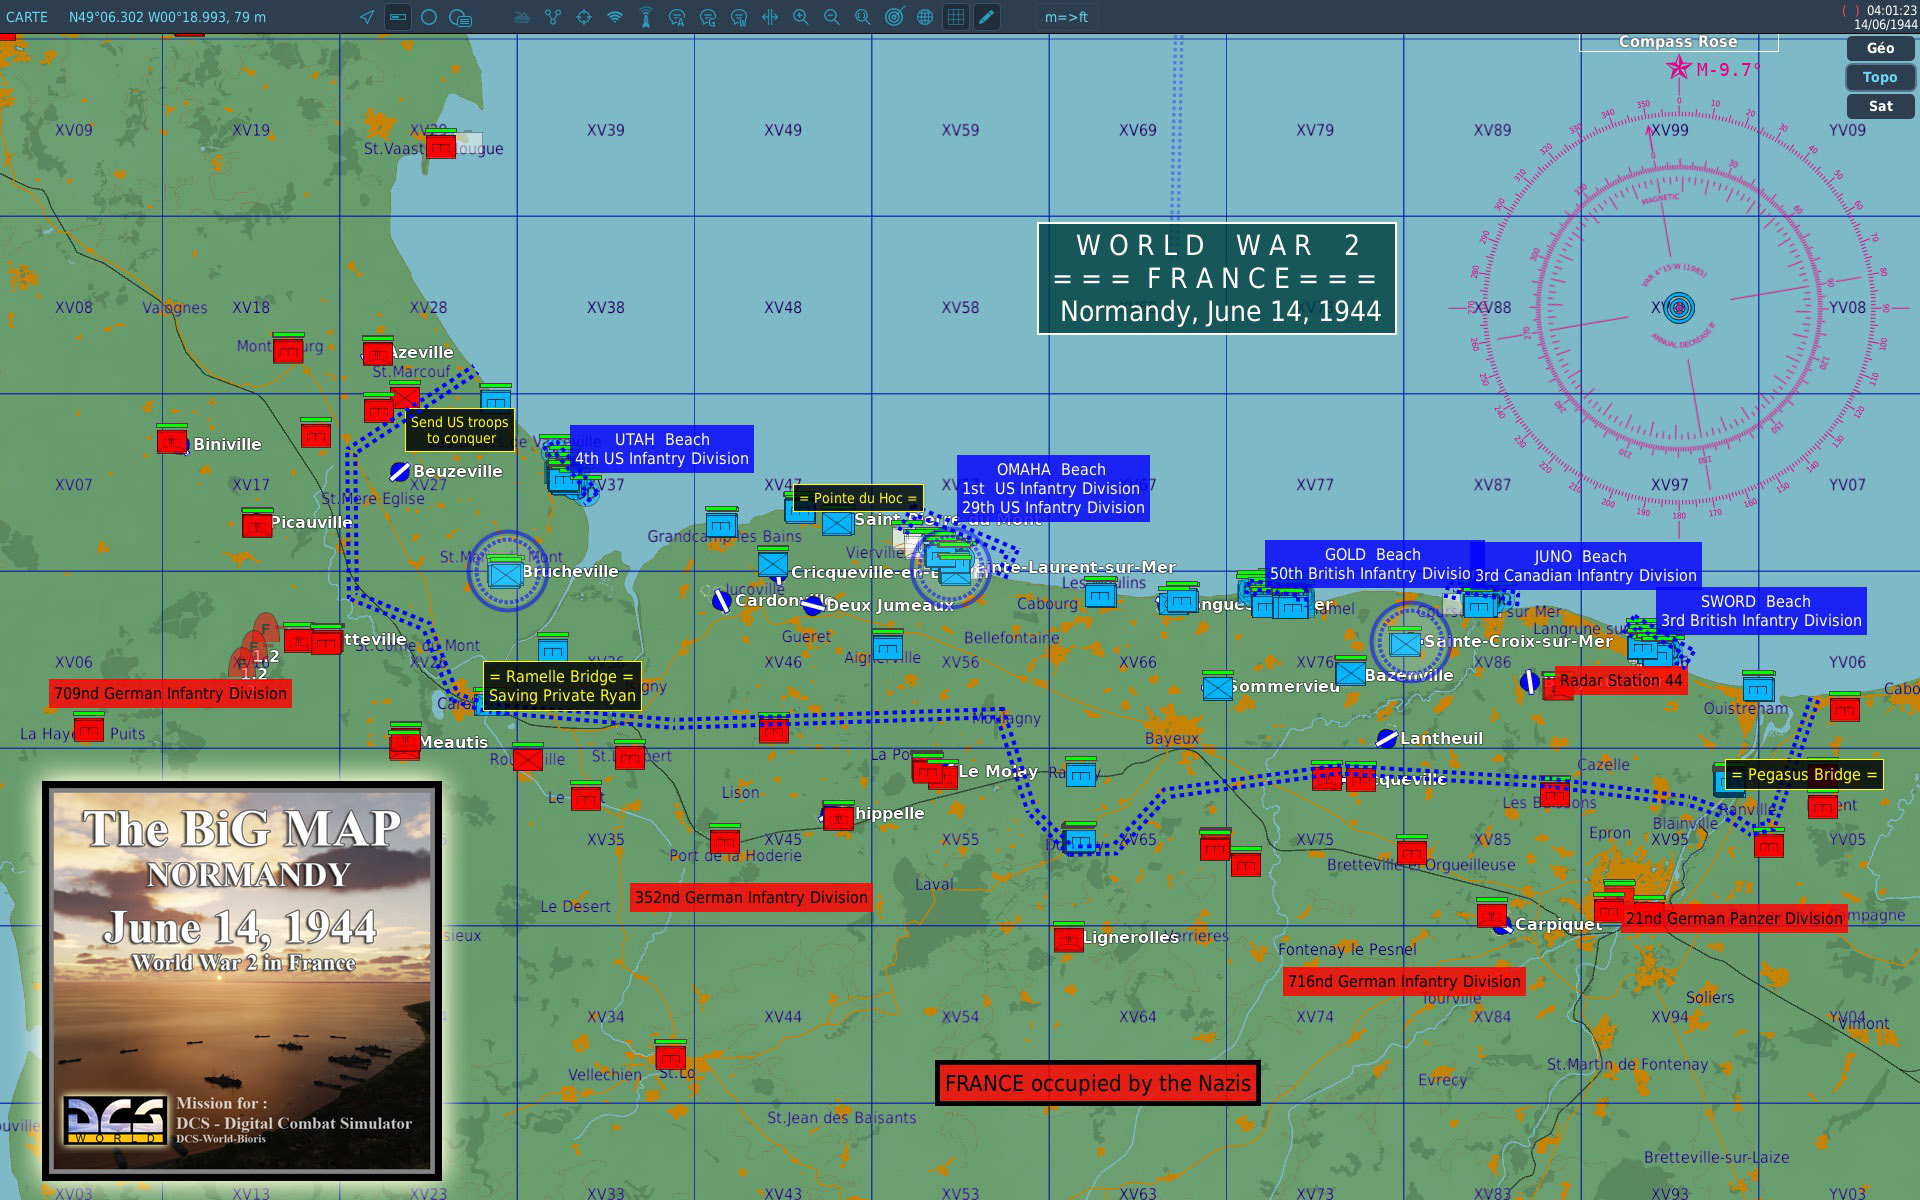Click the UTAH Beach division label
This screenshot has height=1200, width=1920.
(x=661, y=449)
